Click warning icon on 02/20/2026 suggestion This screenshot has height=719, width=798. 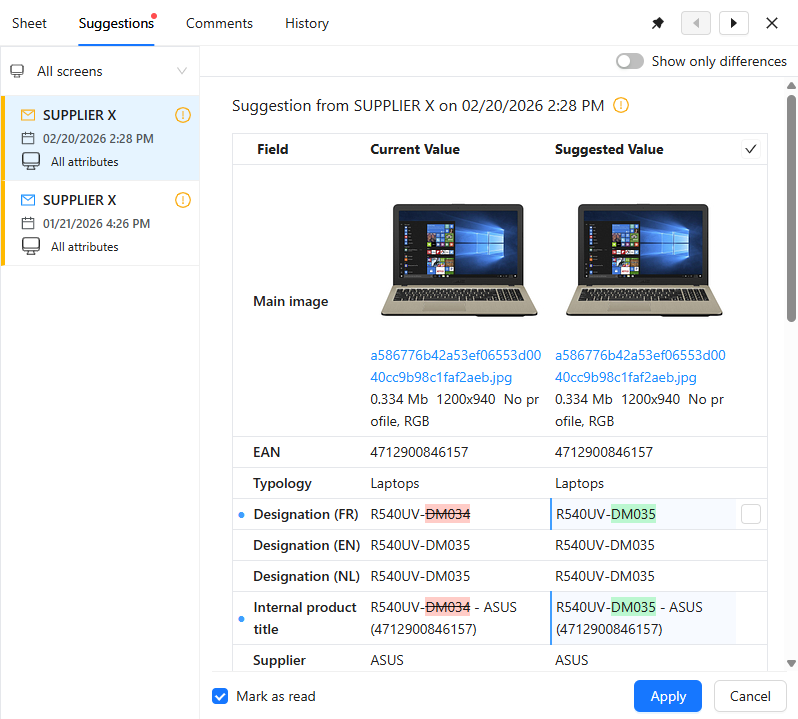click(182, 115)
